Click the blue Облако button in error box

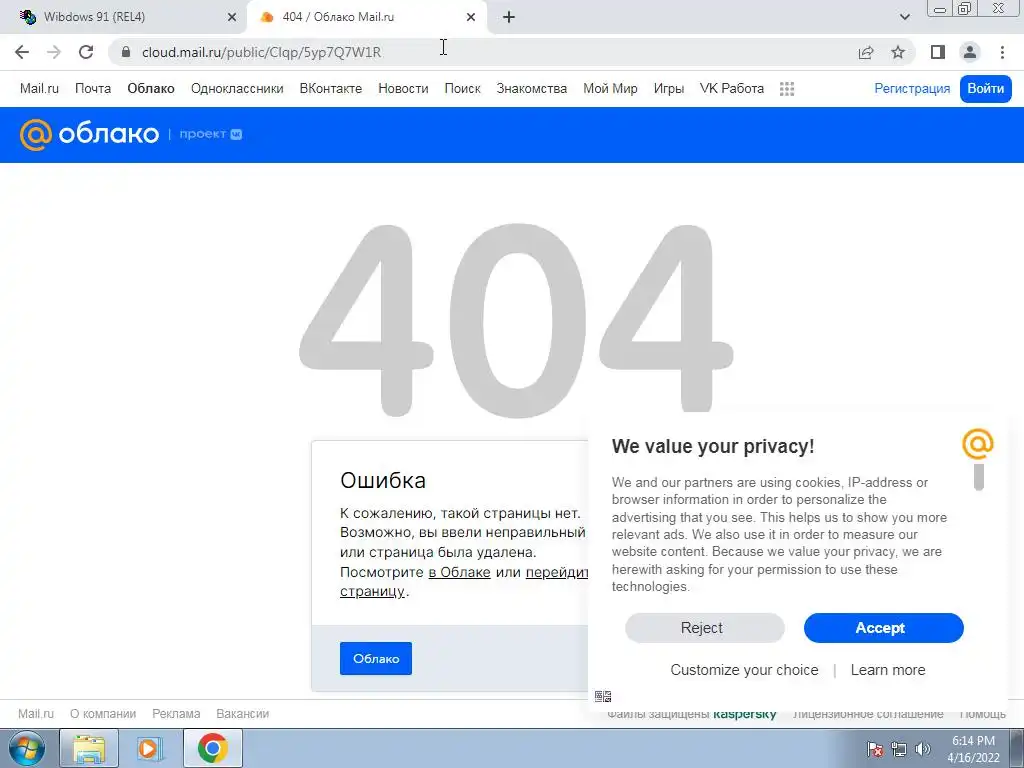click(376, 658)
